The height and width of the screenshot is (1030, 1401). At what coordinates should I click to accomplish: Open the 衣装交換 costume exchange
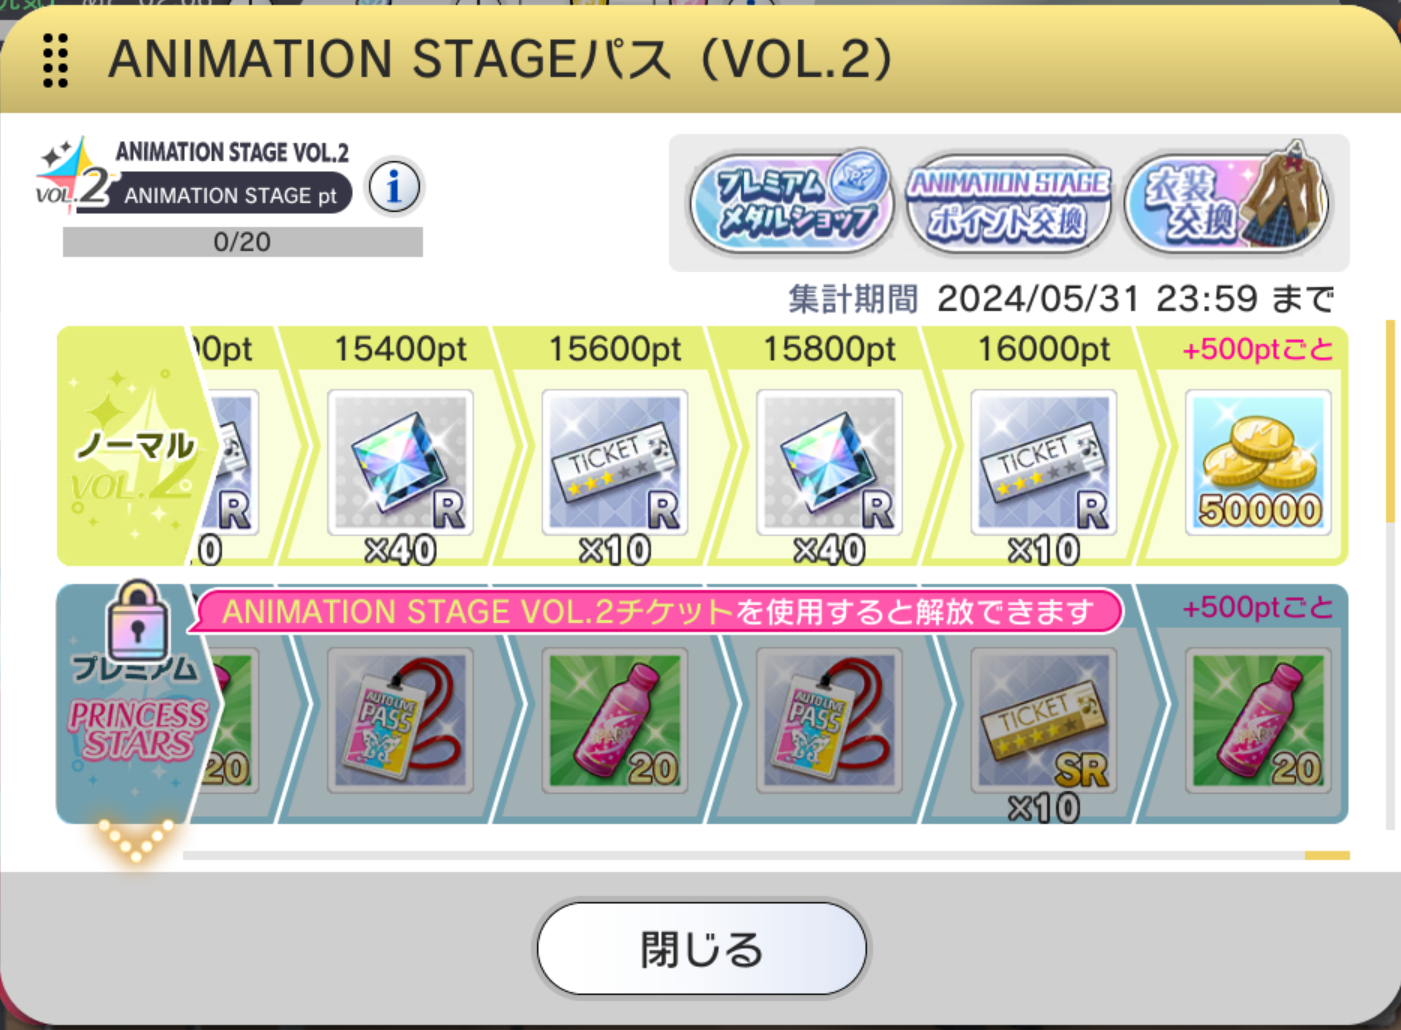(1226, 200)
